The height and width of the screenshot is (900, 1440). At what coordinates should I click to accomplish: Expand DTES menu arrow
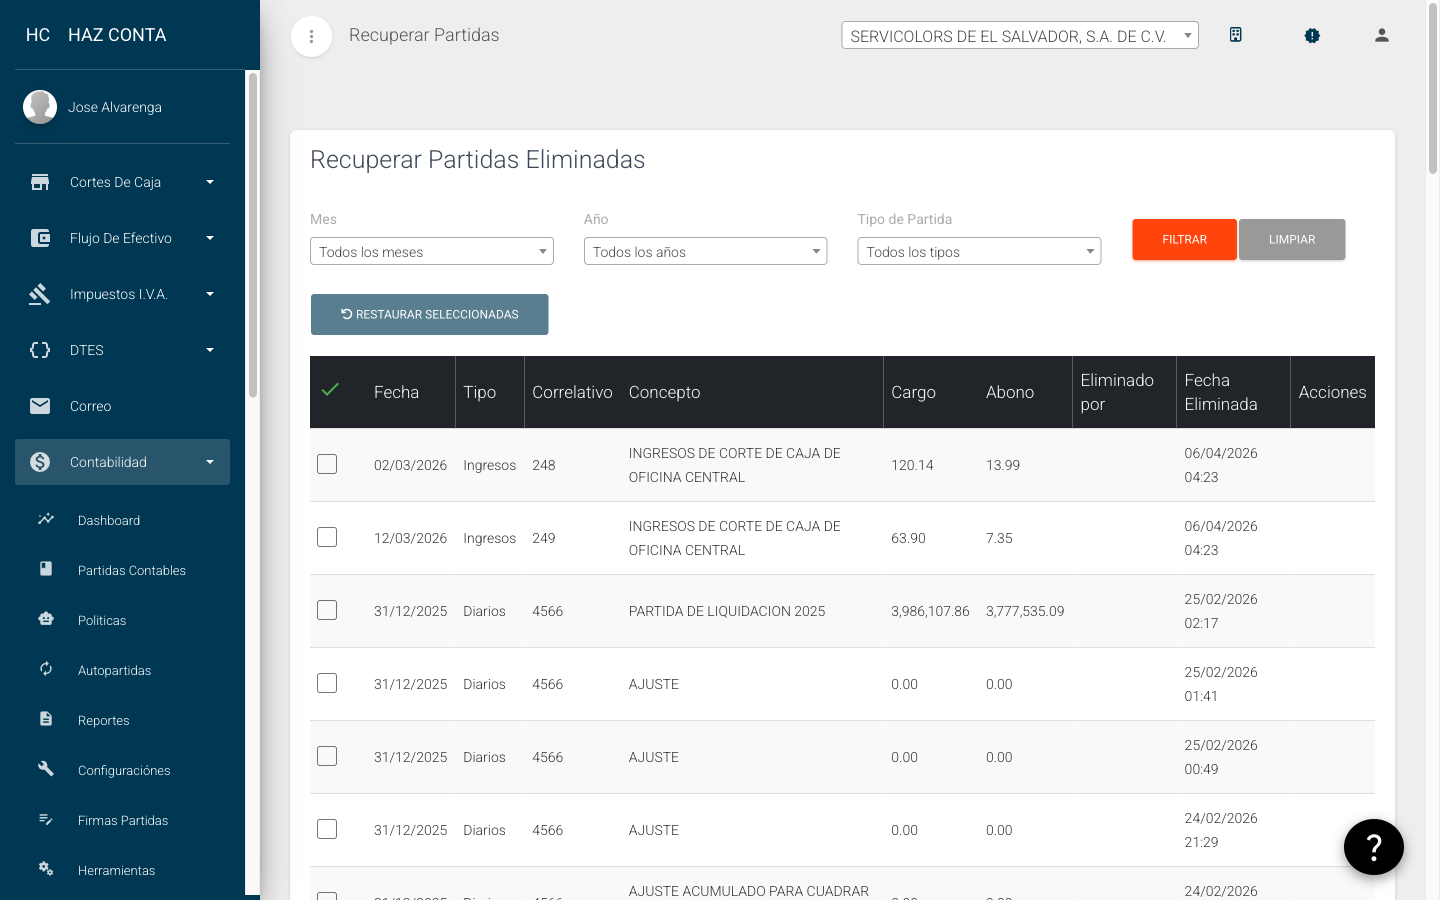(210, 350)
